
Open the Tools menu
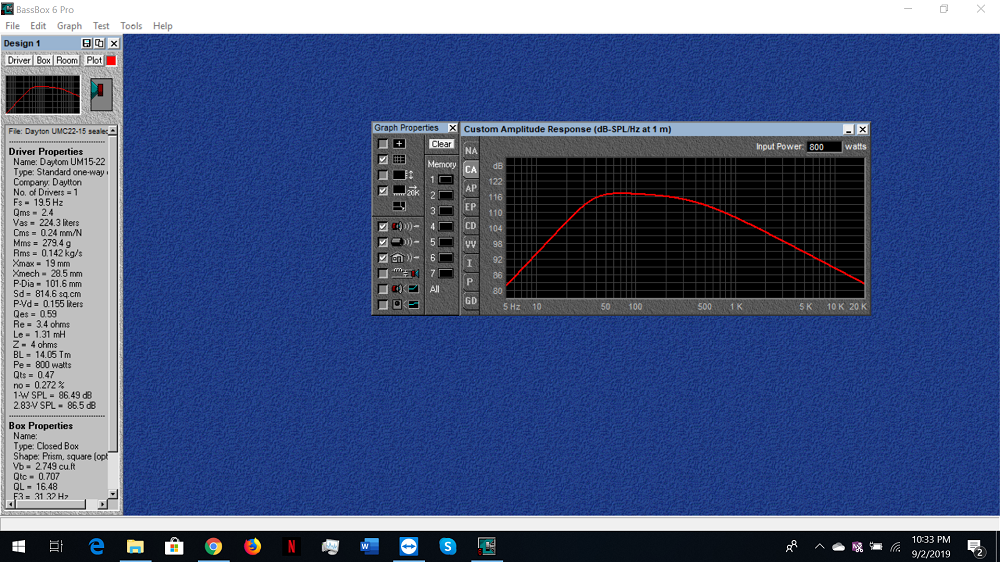pyautogui.click(x=131, y=26)
